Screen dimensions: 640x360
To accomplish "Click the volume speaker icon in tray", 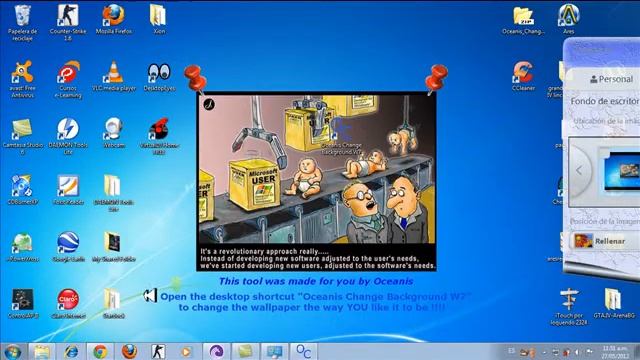I will [x=577, y=351].
